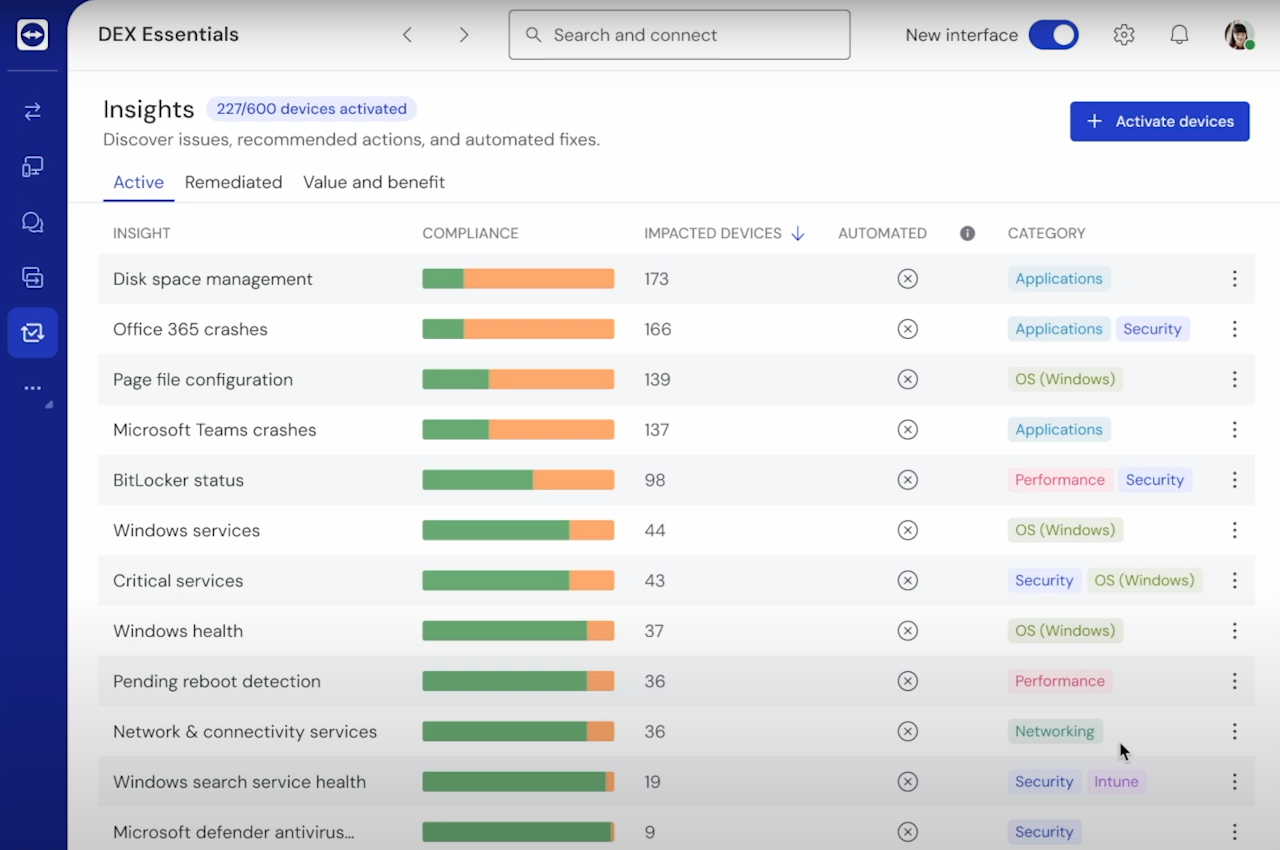Toggle automated status for Disk space management
Viewport: 1280px width, 850px height.
click(x=907, y=279)
